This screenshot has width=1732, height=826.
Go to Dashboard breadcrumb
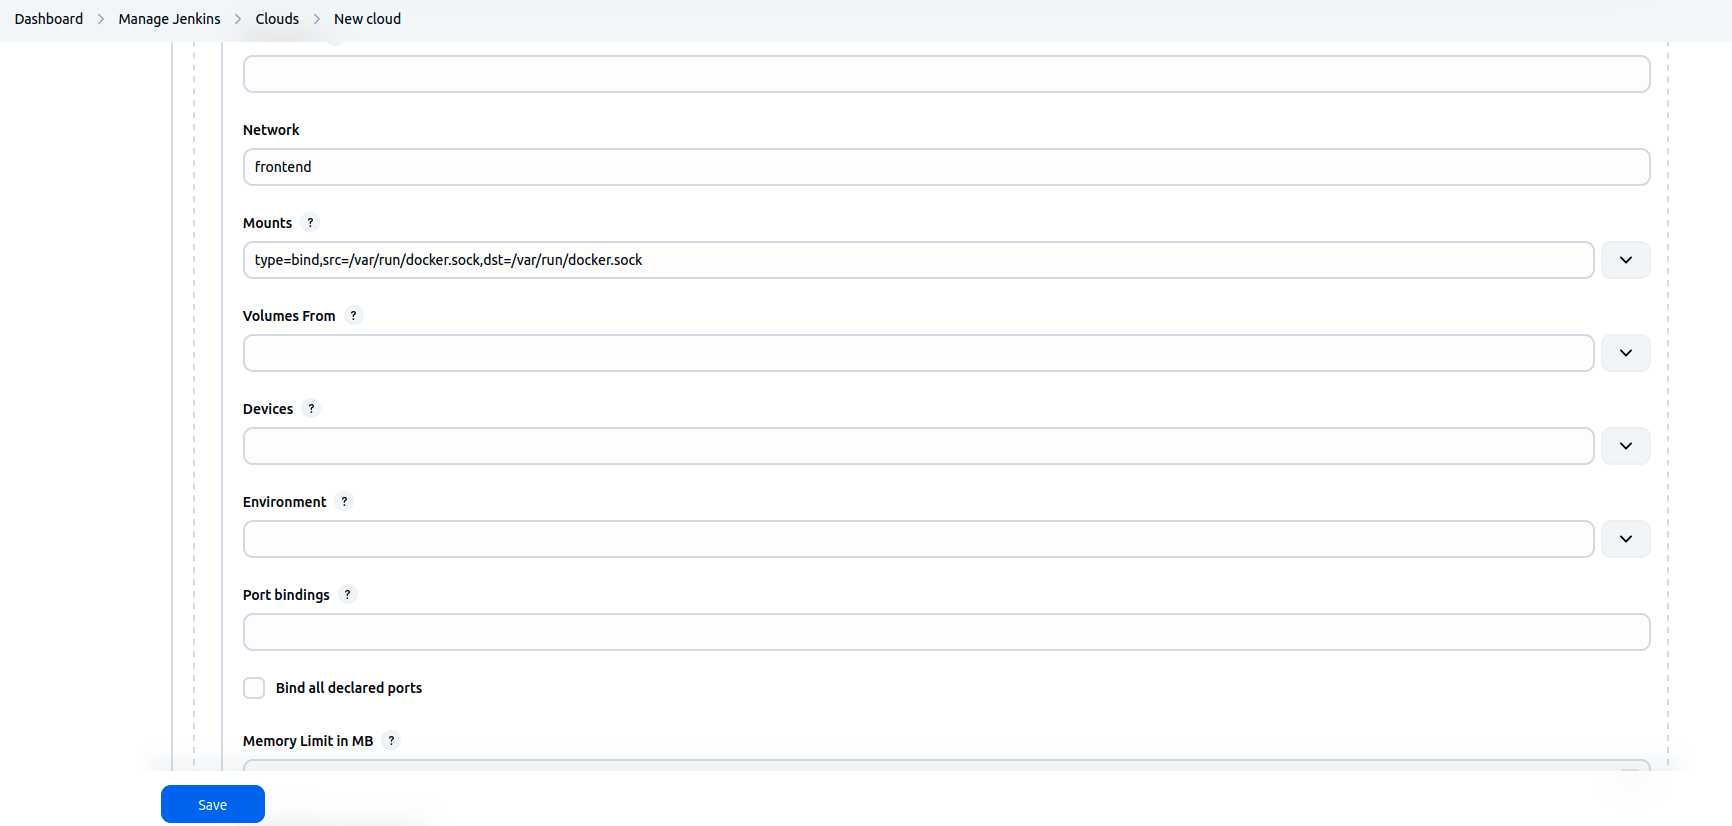49,19
